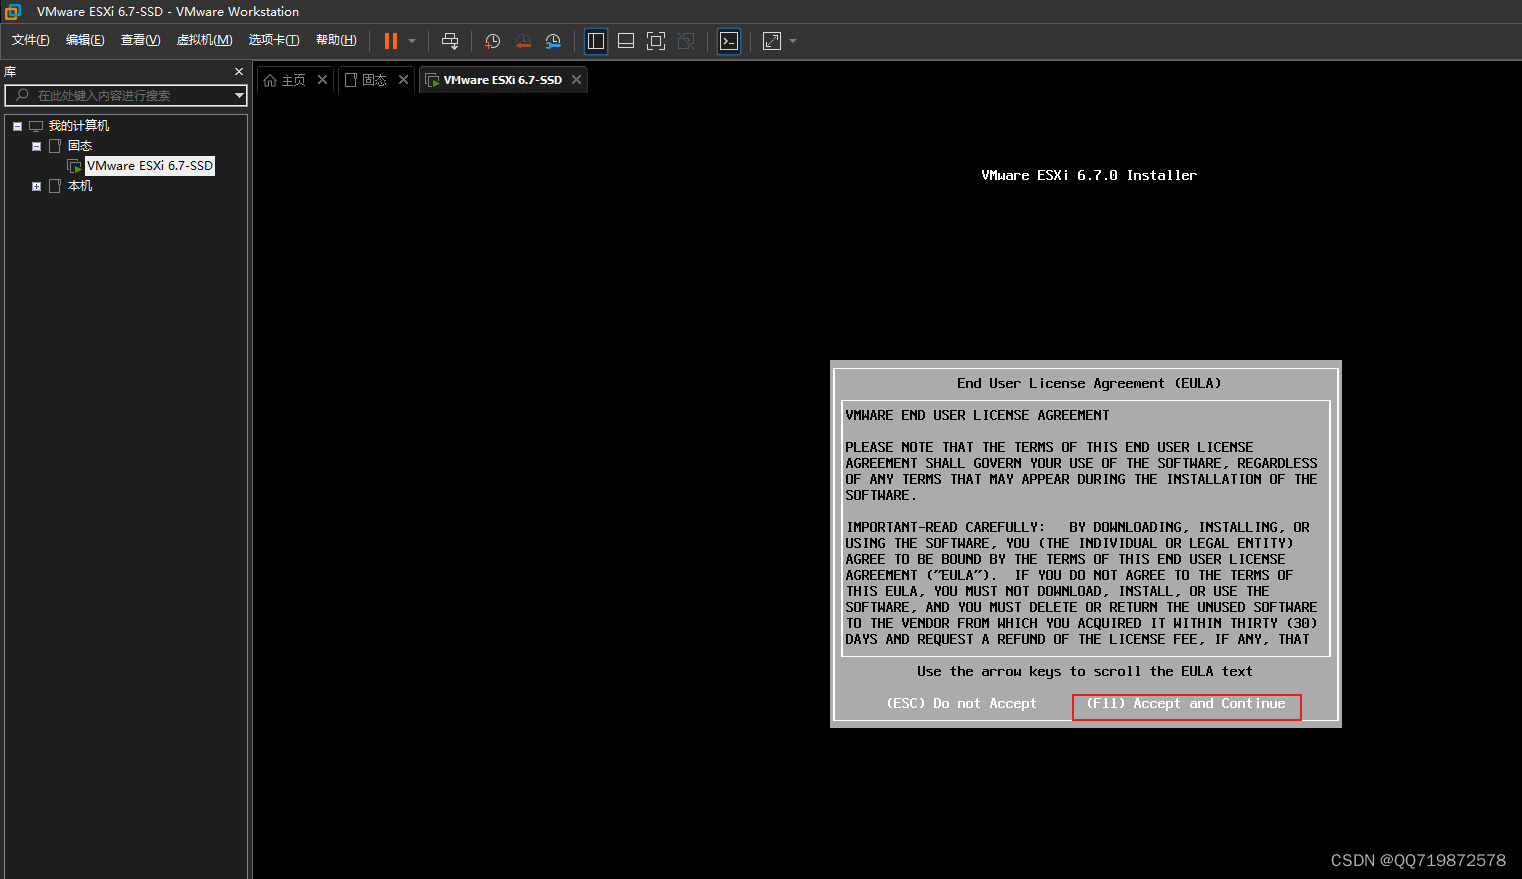
Task: Click the library search input field
Action: (125, 96)
